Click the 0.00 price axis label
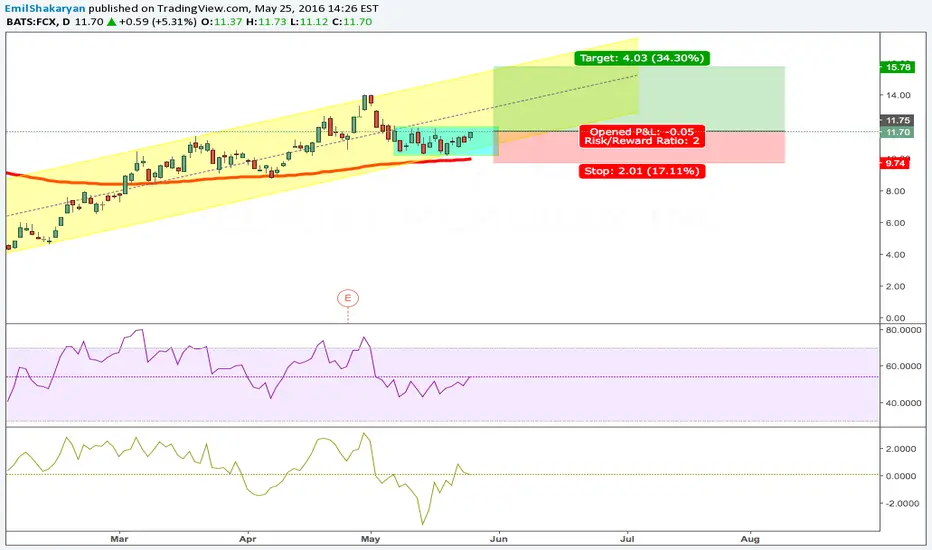The width and height of the screenshot is (932, 550). (896, 318)
